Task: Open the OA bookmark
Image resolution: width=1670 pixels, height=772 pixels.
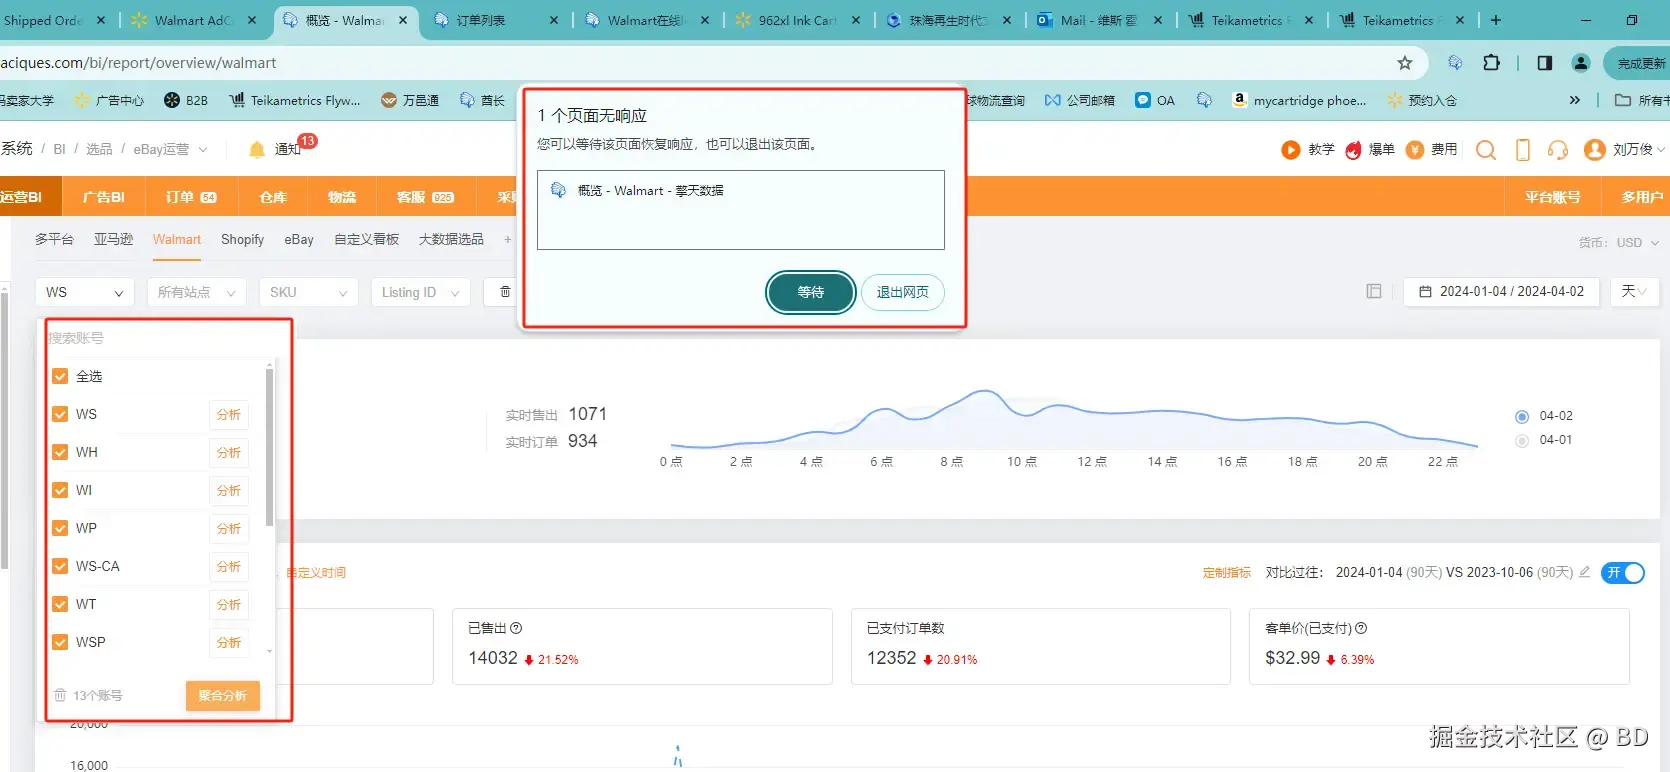Action: coord(1155,100)
